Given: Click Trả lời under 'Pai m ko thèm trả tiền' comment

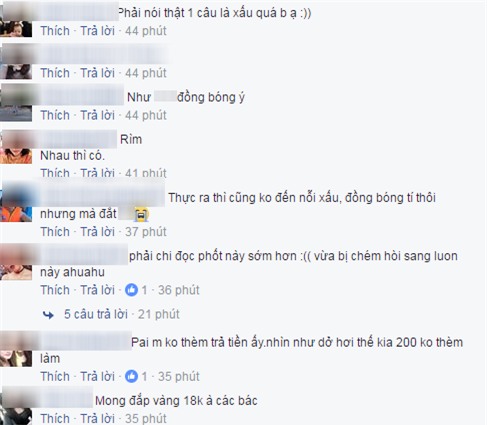Looking at the screenshot, I should click(x=97, y=376).
